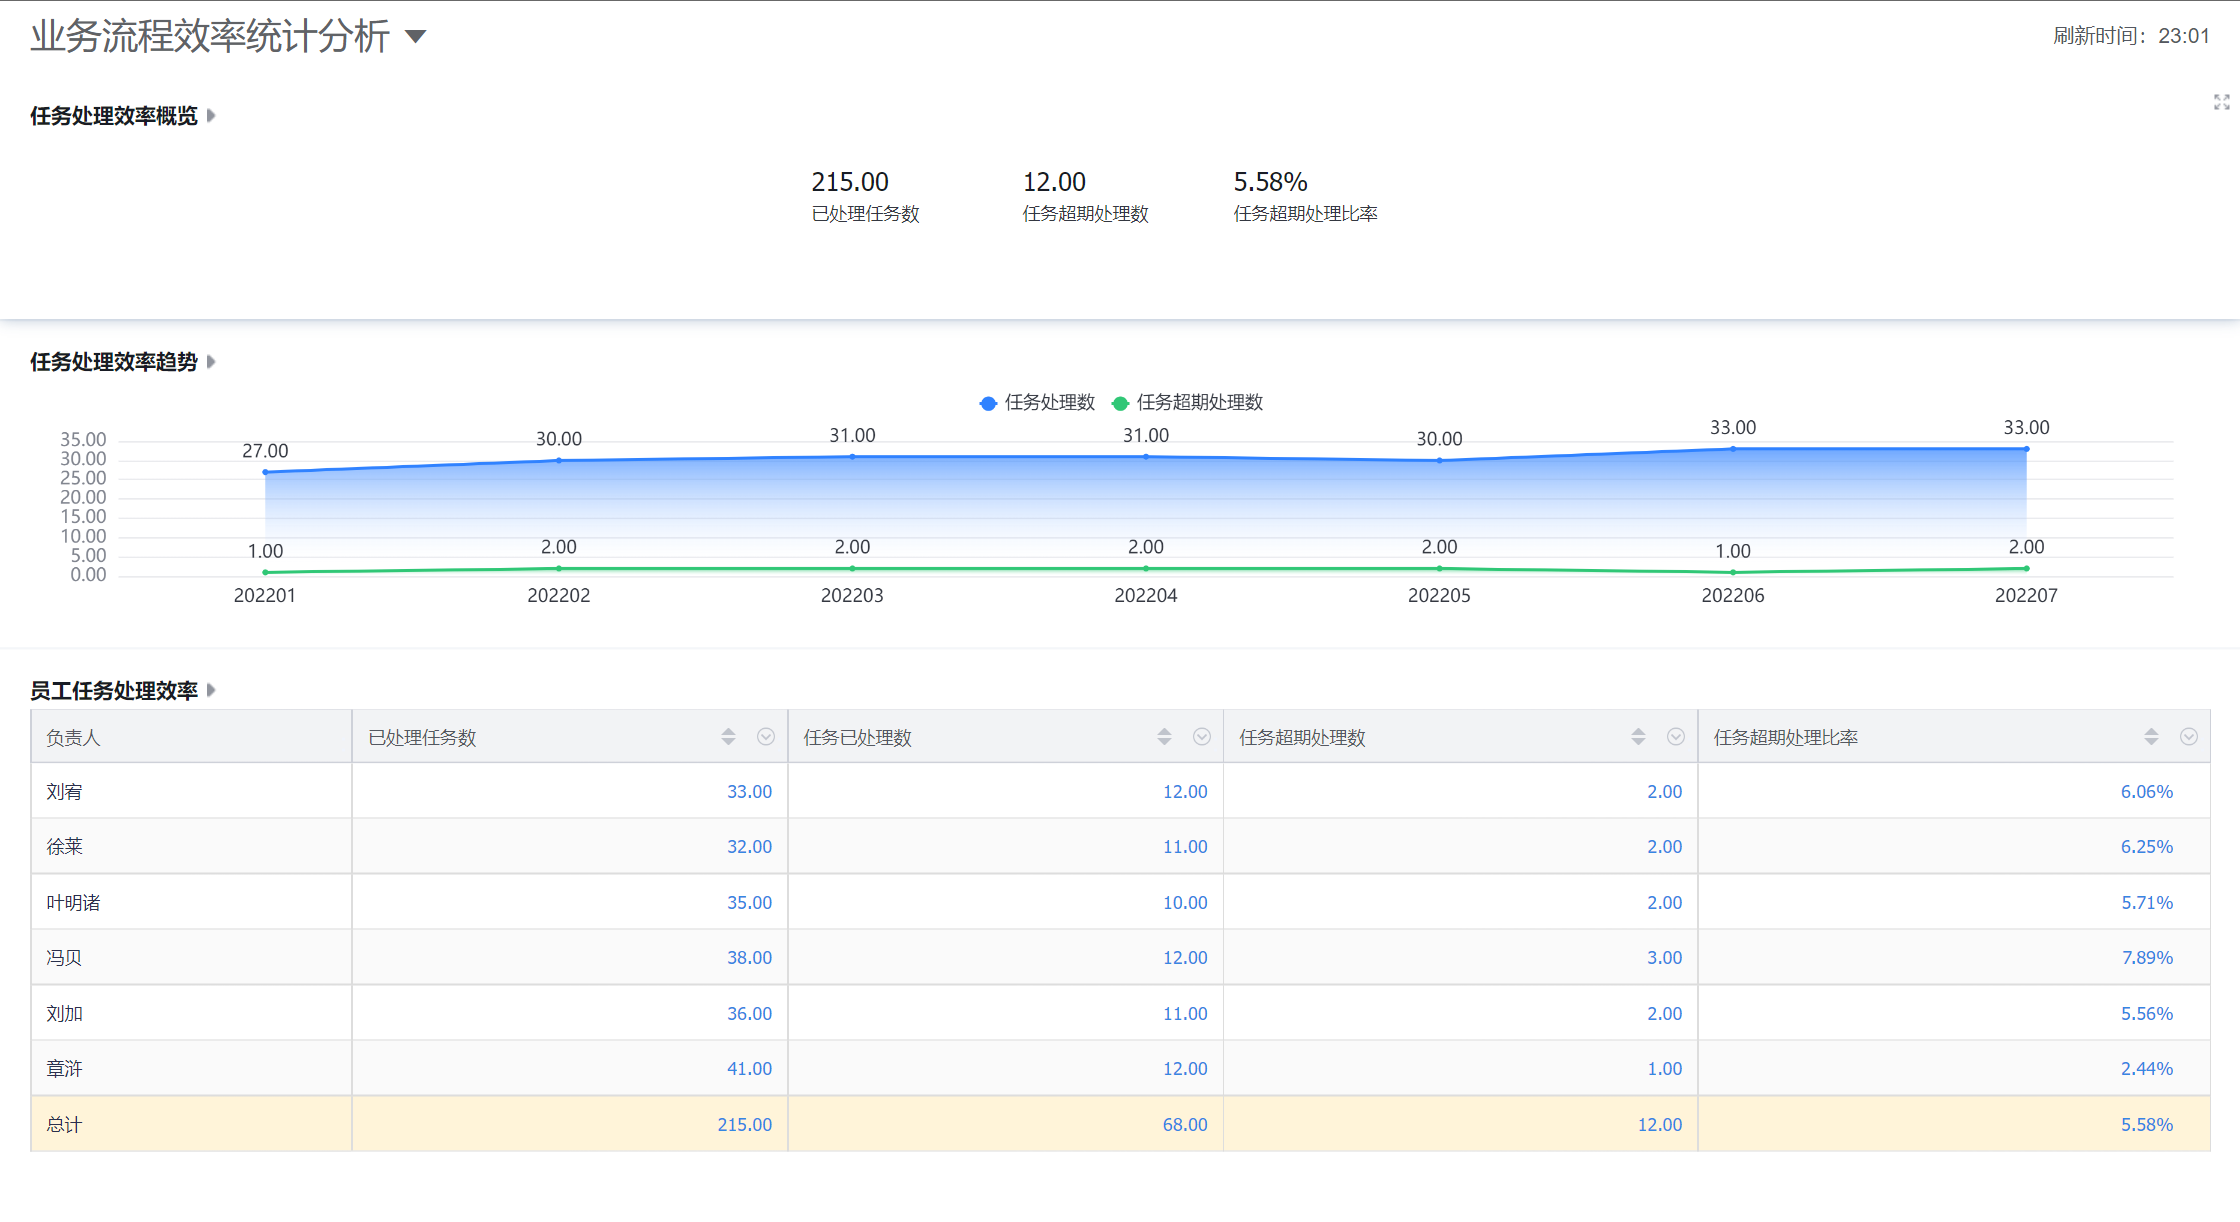Open the 32.00 value for 徐莱
2240x1222 pixels.
[x=749, y=847]
